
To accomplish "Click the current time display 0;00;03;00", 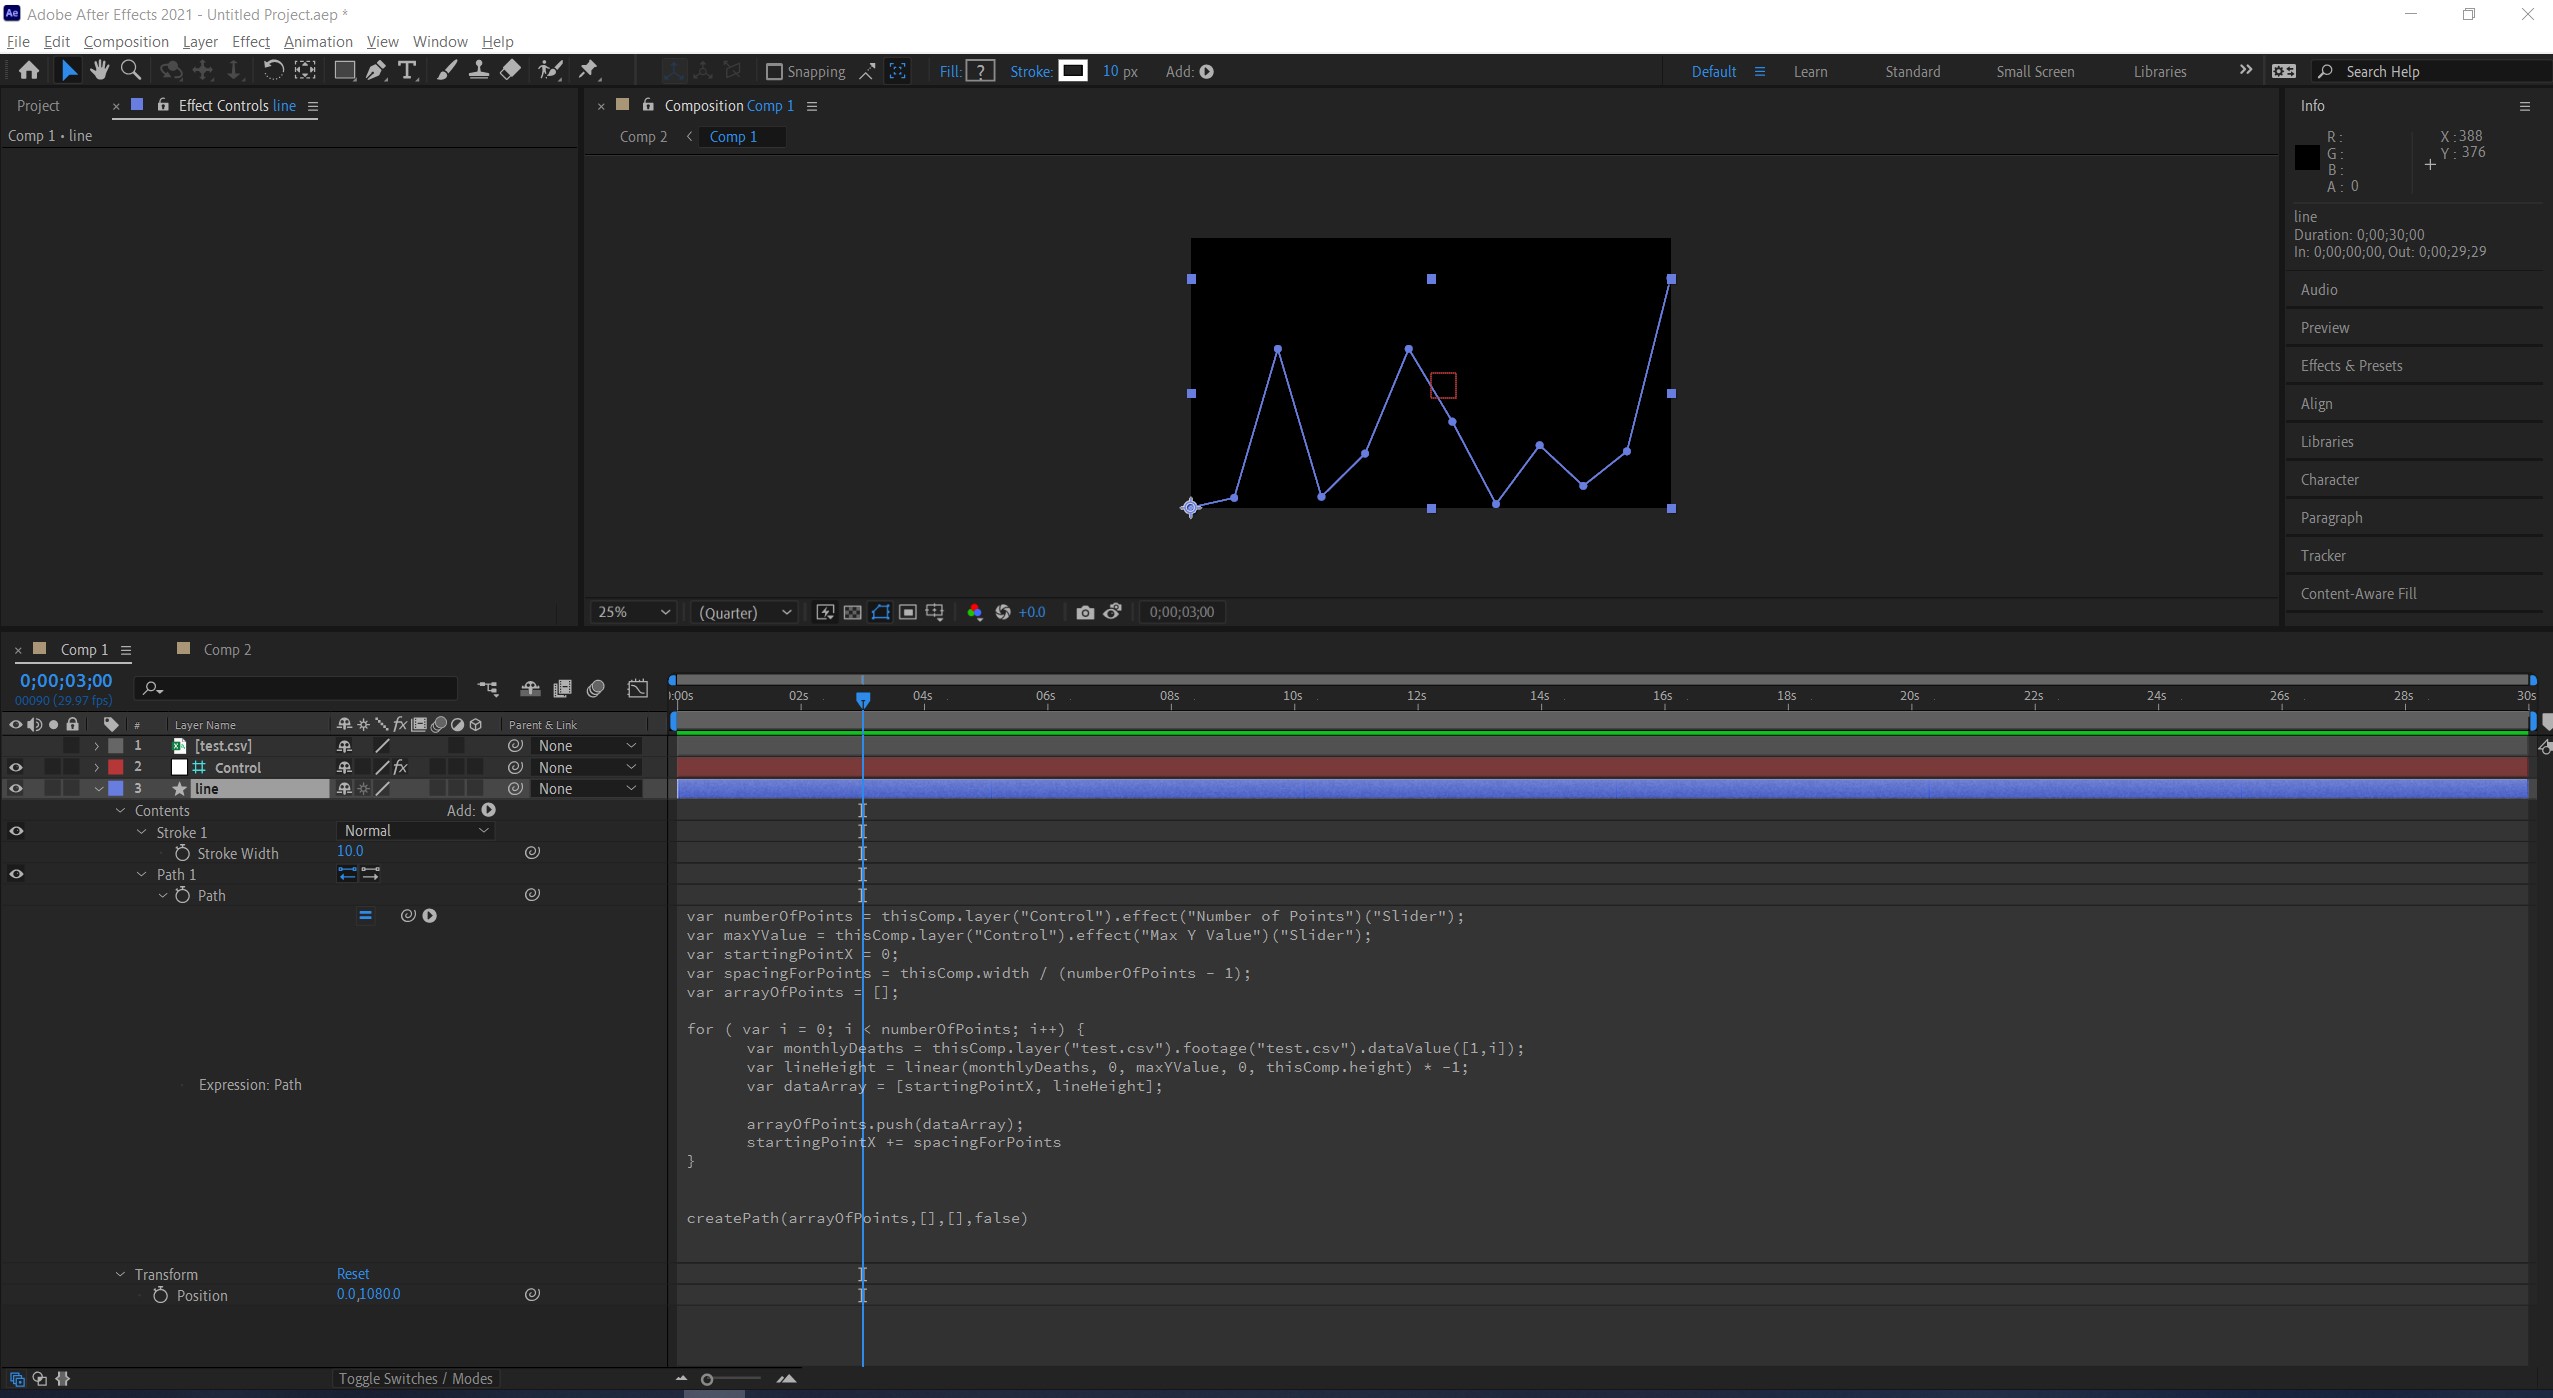I will (66, 680).
